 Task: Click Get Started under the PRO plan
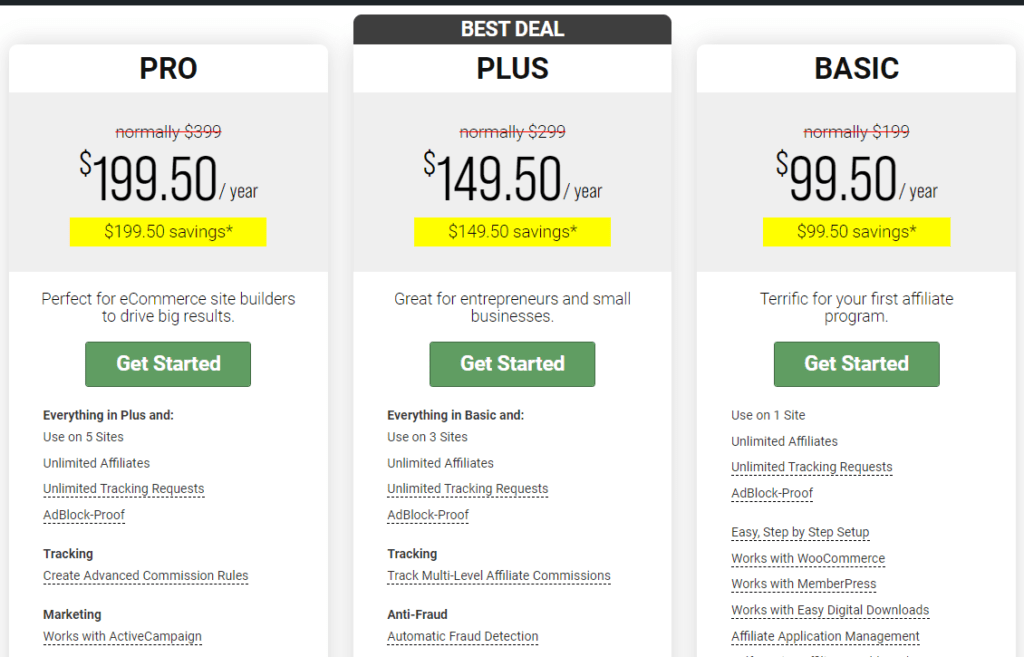tap(167, 364)
